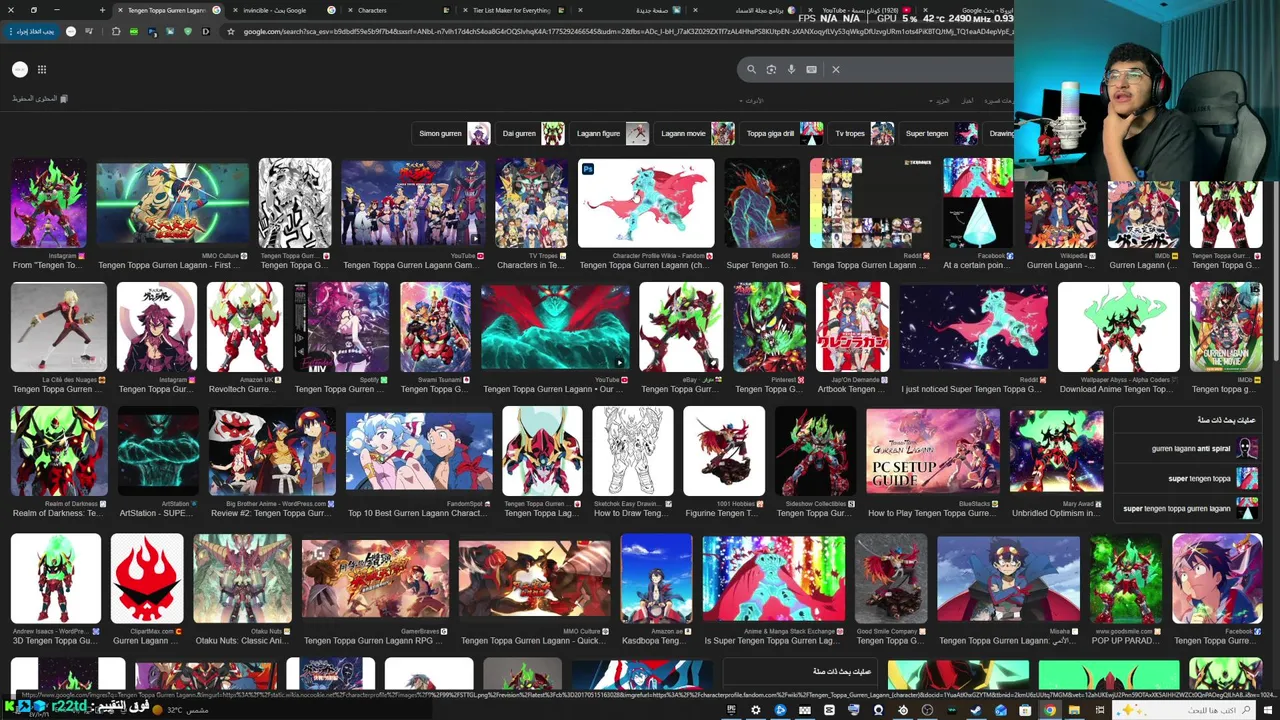This screenshot has width=1280, height=720.
Task: Open OBS Studio taskbar icon
Action: [x=928, y=710]
